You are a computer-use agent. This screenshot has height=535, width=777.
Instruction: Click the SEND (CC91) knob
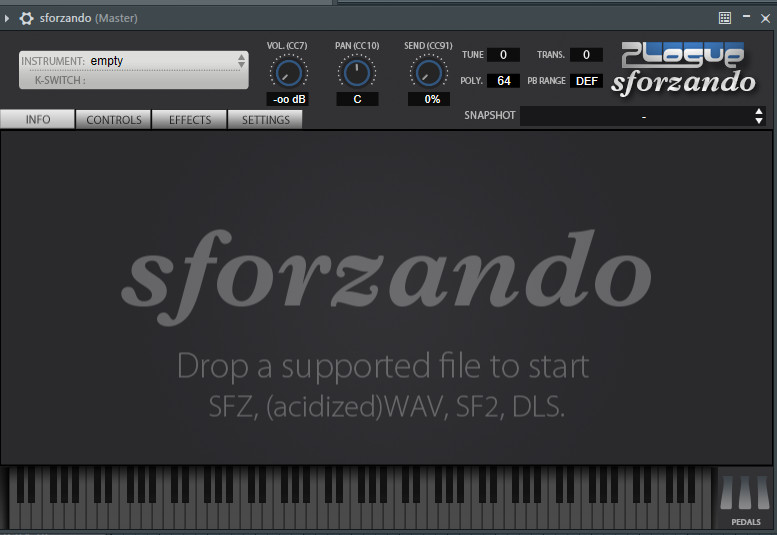428,72
